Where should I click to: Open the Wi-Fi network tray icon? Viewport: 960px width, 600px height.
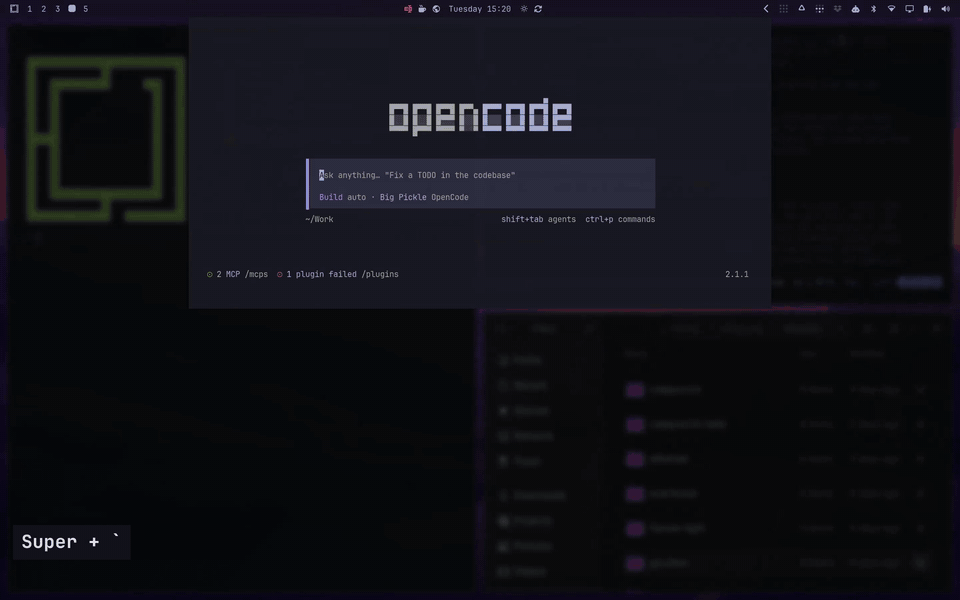click(891, 9)
